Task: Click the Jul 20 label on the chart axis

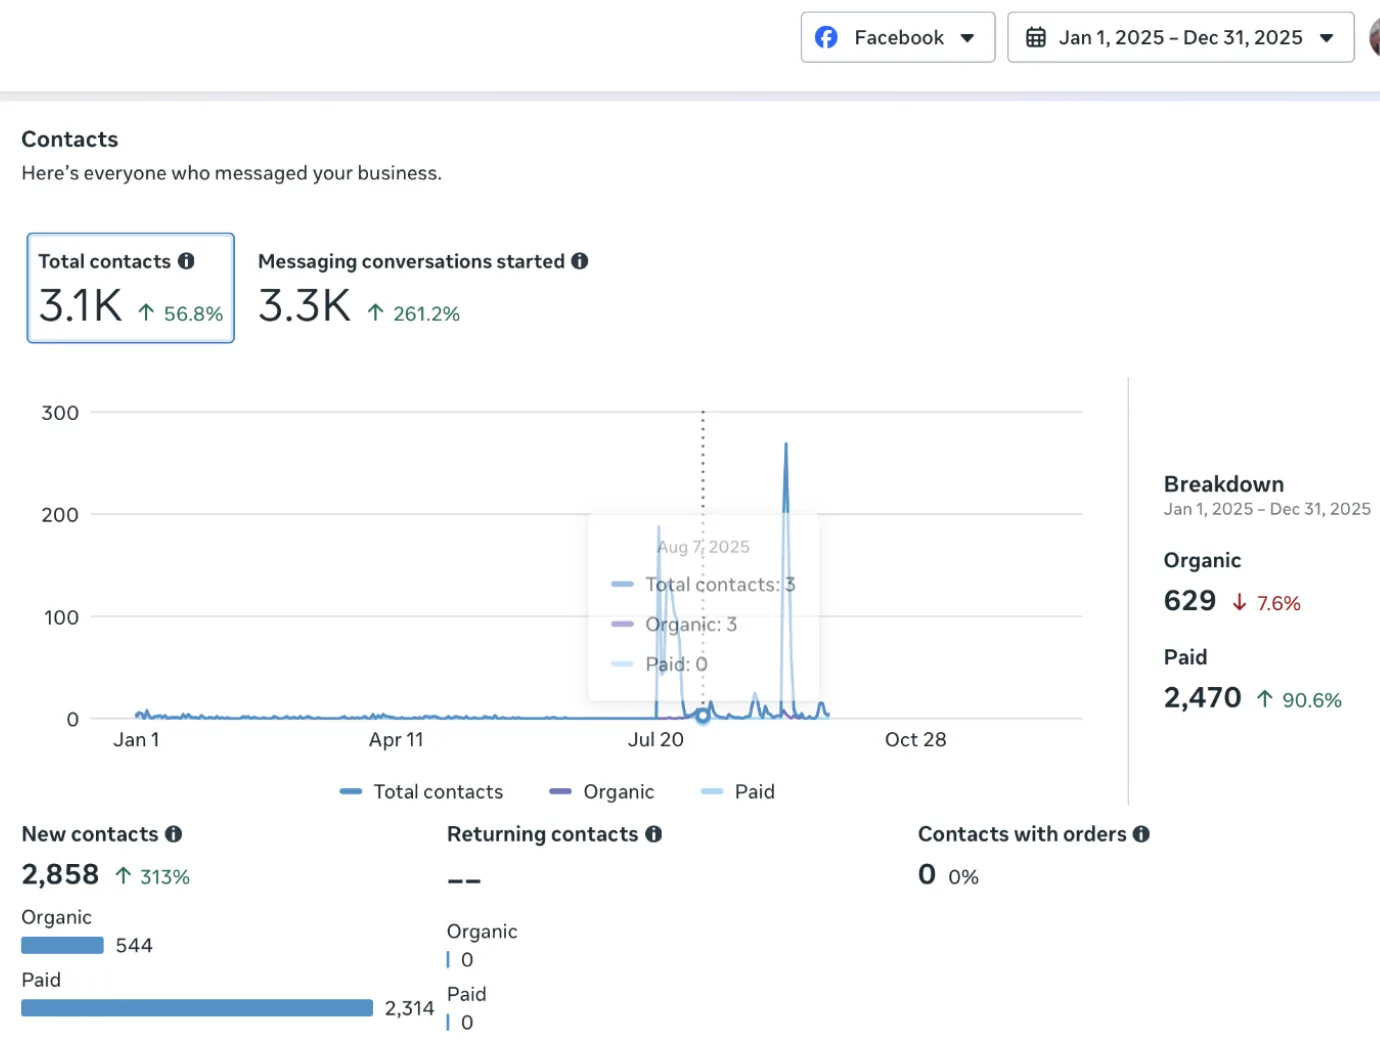Action: click(656, 740)
